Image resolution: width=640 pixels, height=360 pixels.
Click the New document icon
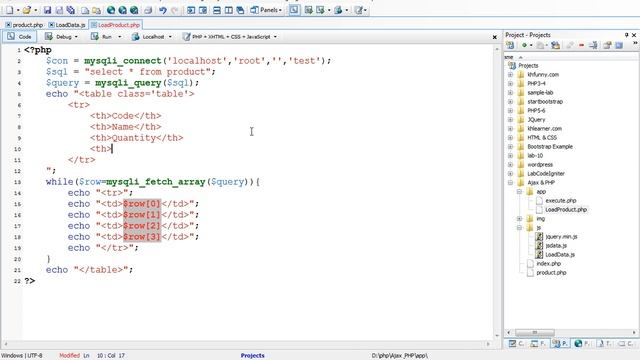(x=9, y=10)
